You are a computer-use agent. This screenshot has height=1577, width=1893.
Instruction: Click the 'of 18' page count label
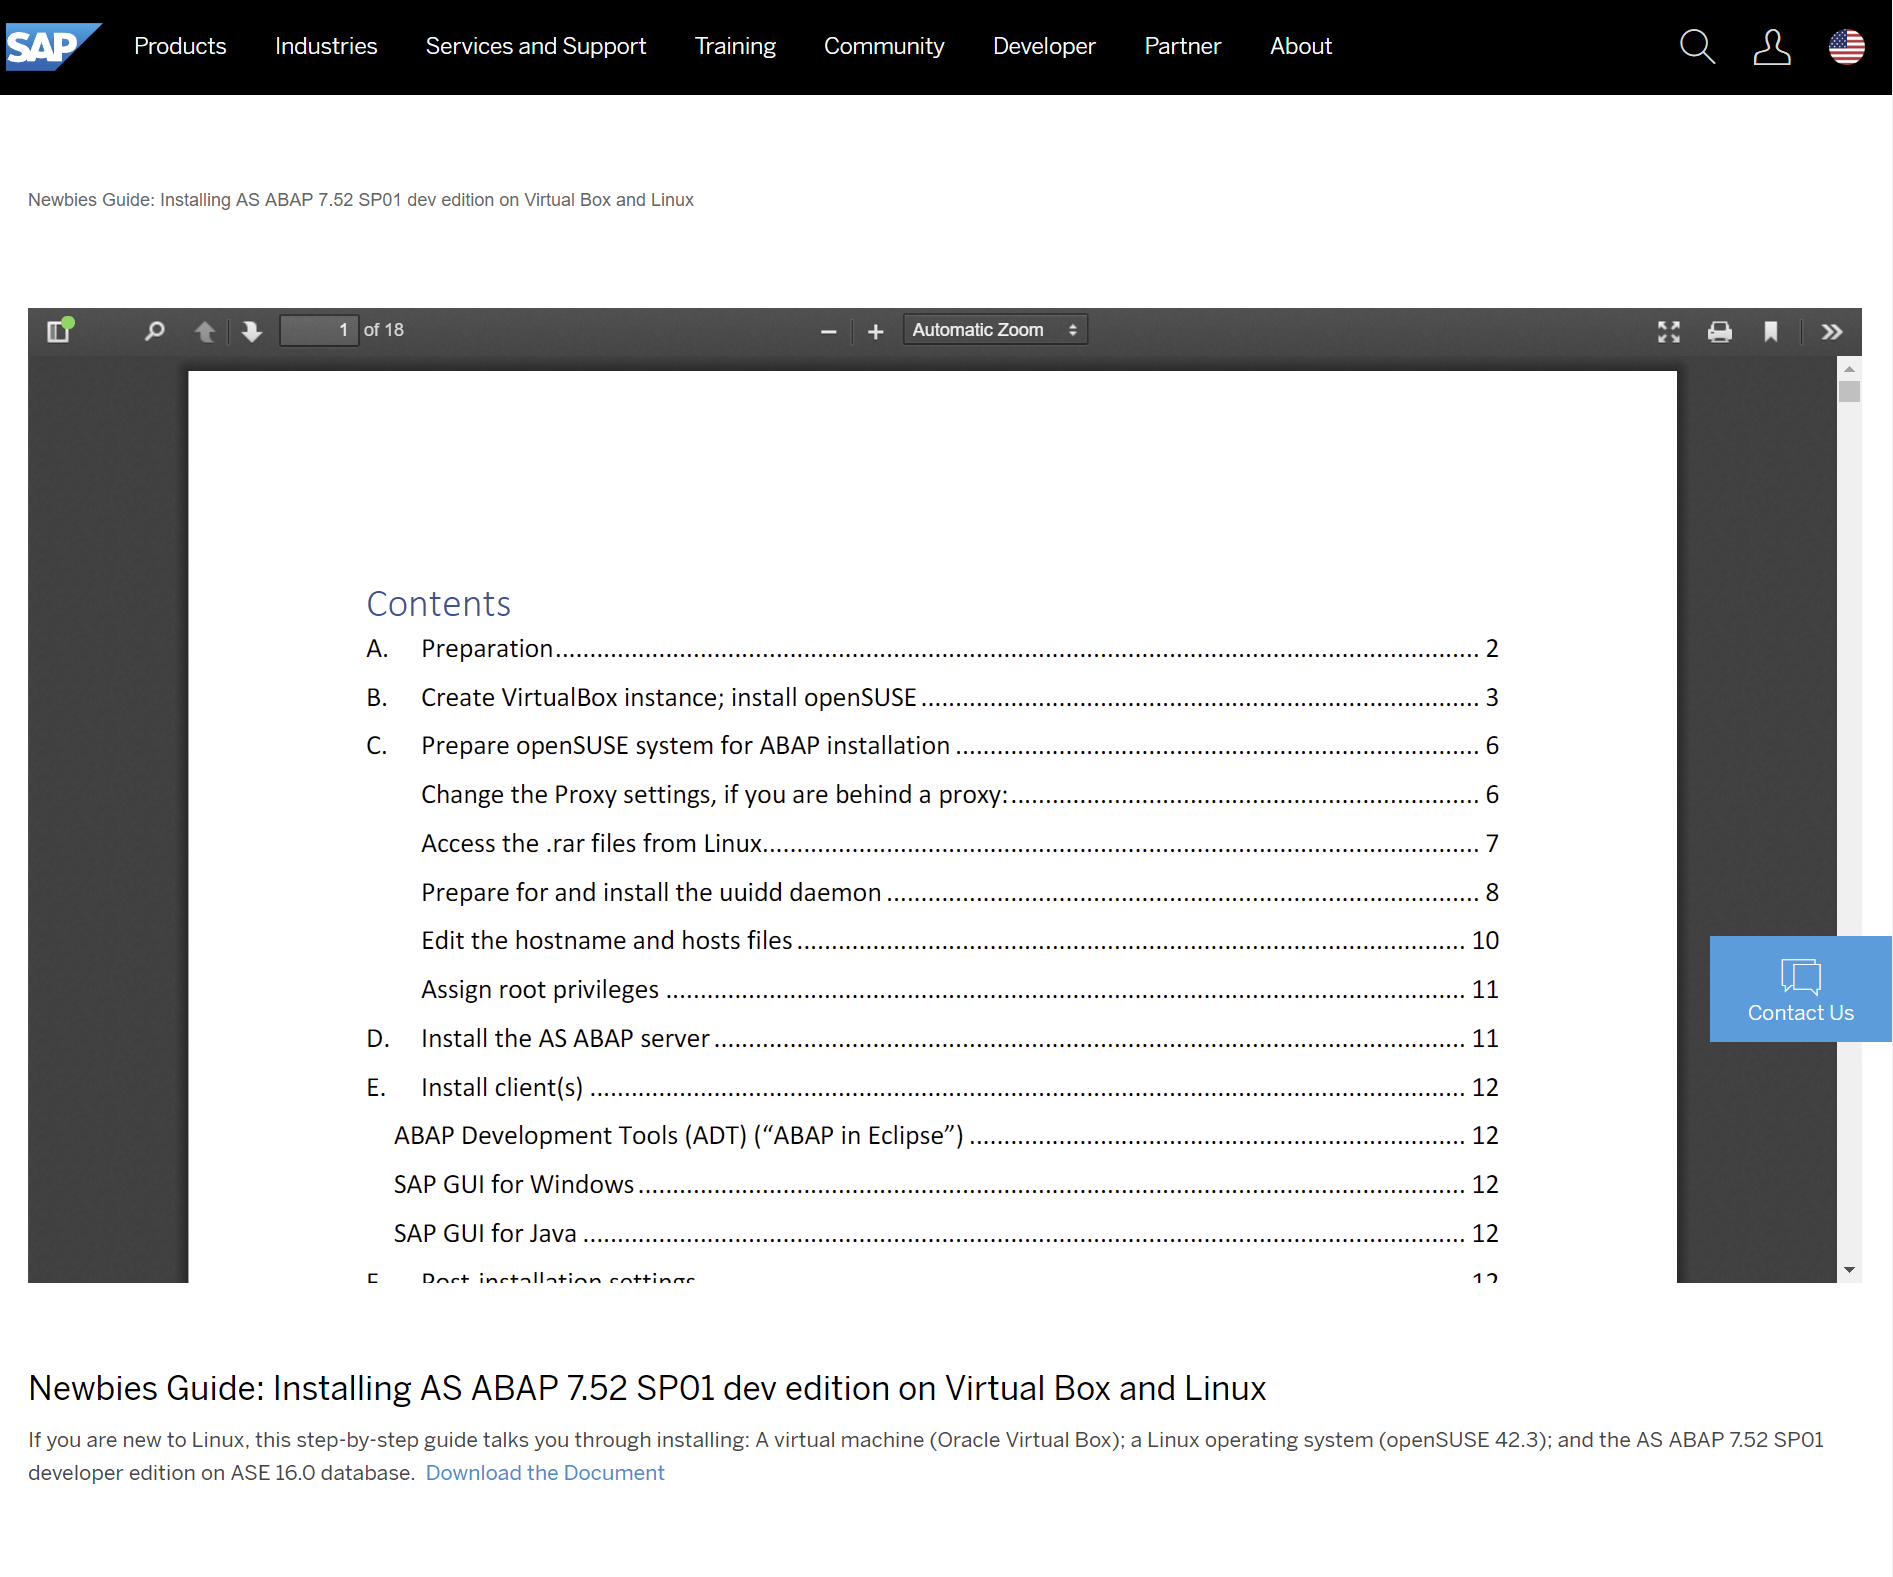coord(384,330)
